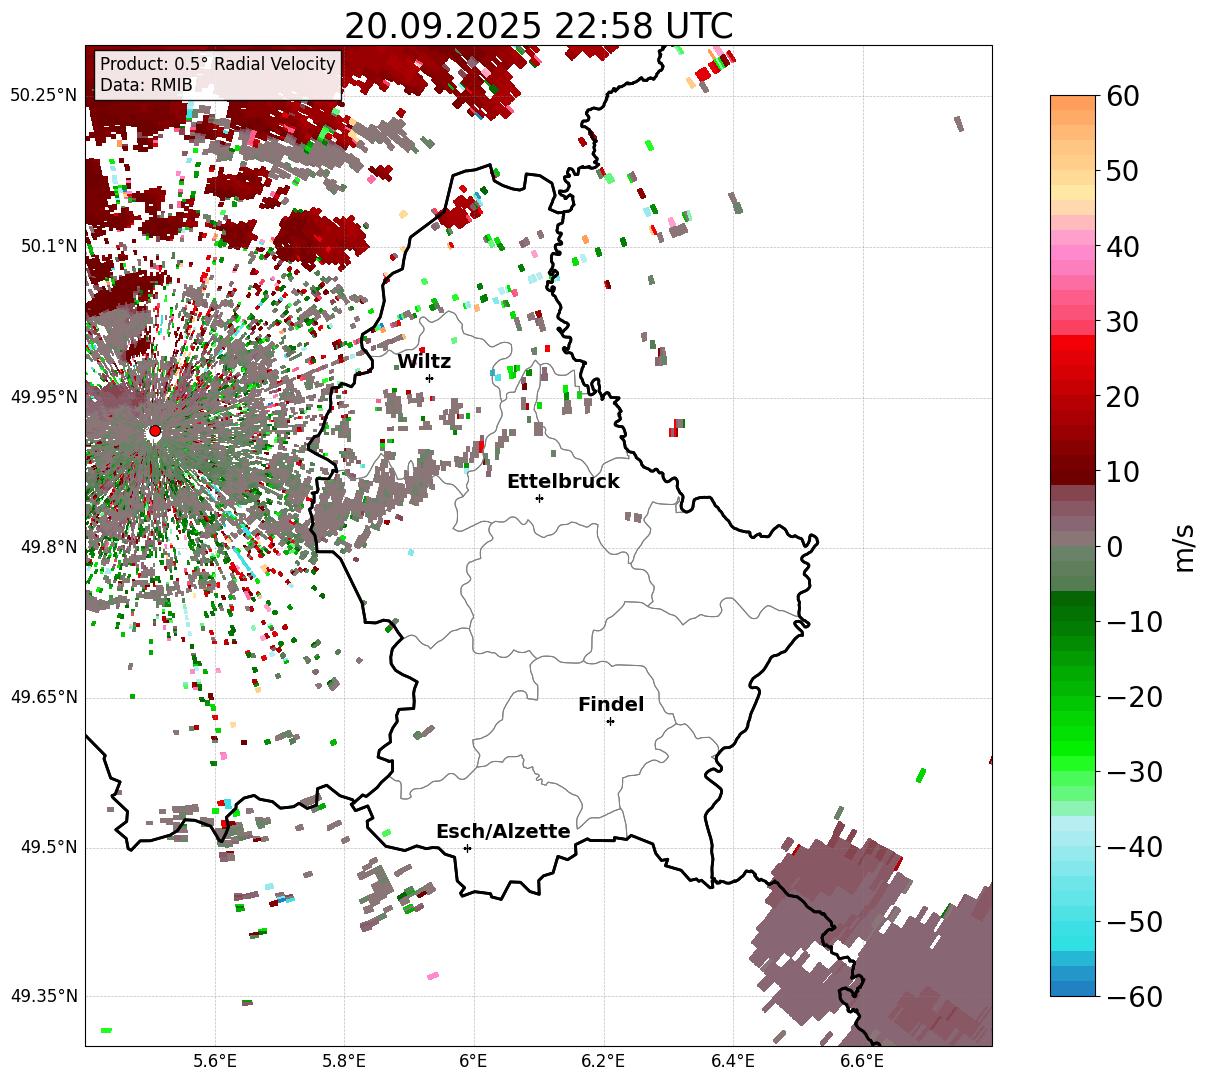Click the Esch/Alzette station cross marker
This screenshot has height=1081, width=1207.
pos(467,848)
